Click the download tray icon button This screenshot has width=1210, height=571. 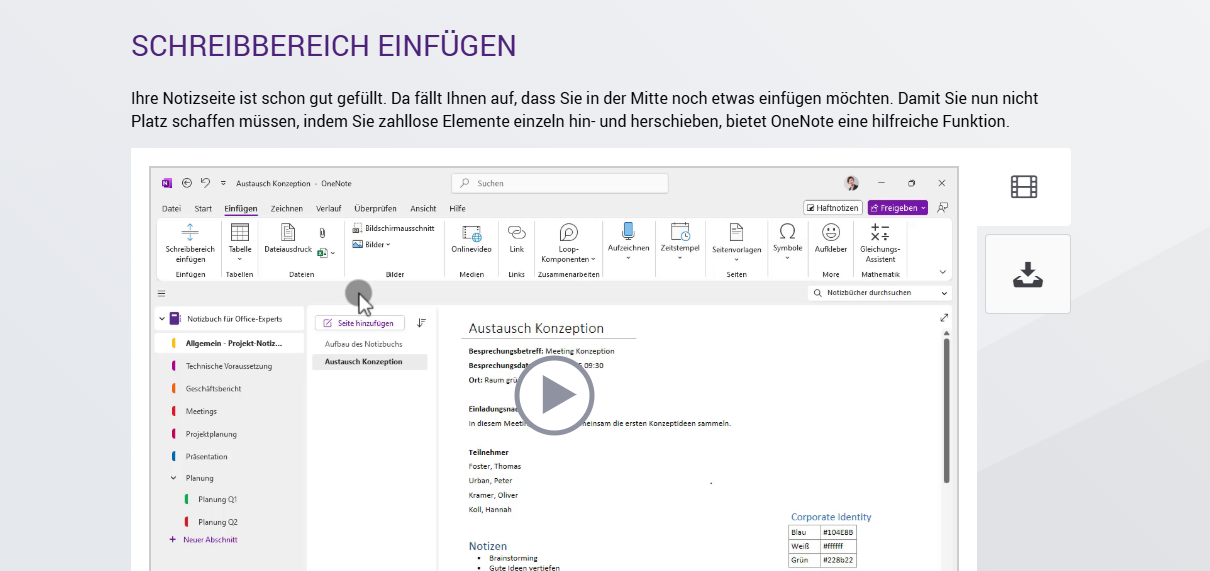pyautogui.click(x=1028, y=274)
